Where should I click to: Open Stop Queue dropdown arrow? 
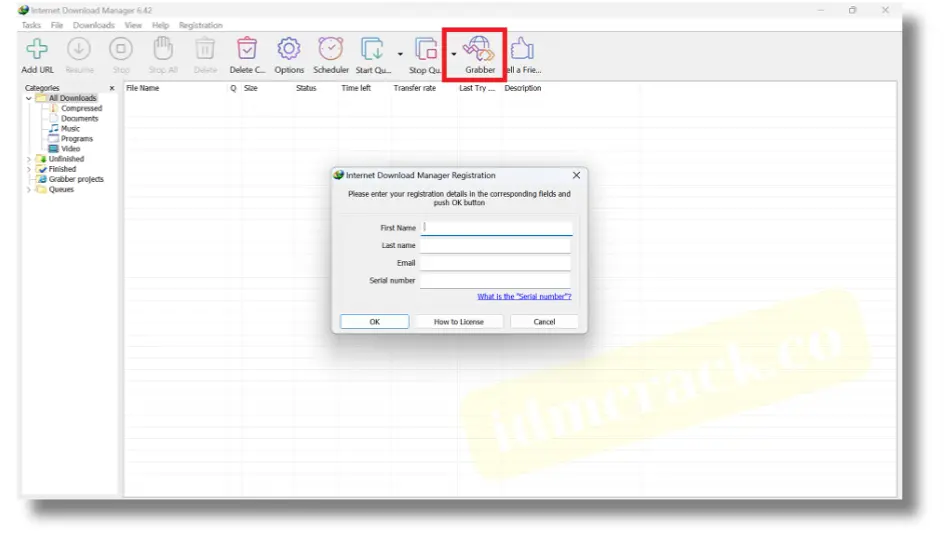[x=453, y=54]
